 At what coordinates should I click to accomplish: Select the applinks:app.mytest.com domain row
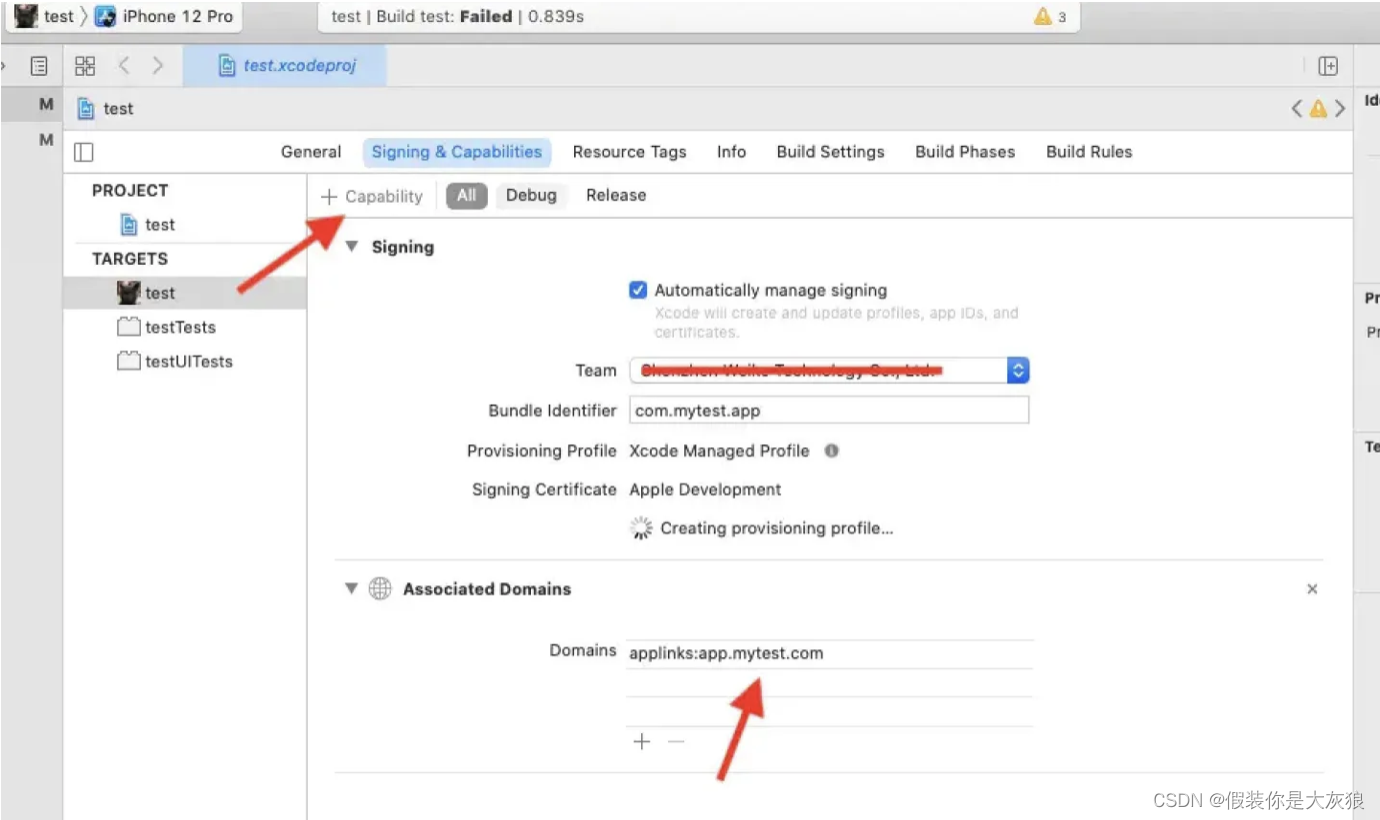point(830,654)
